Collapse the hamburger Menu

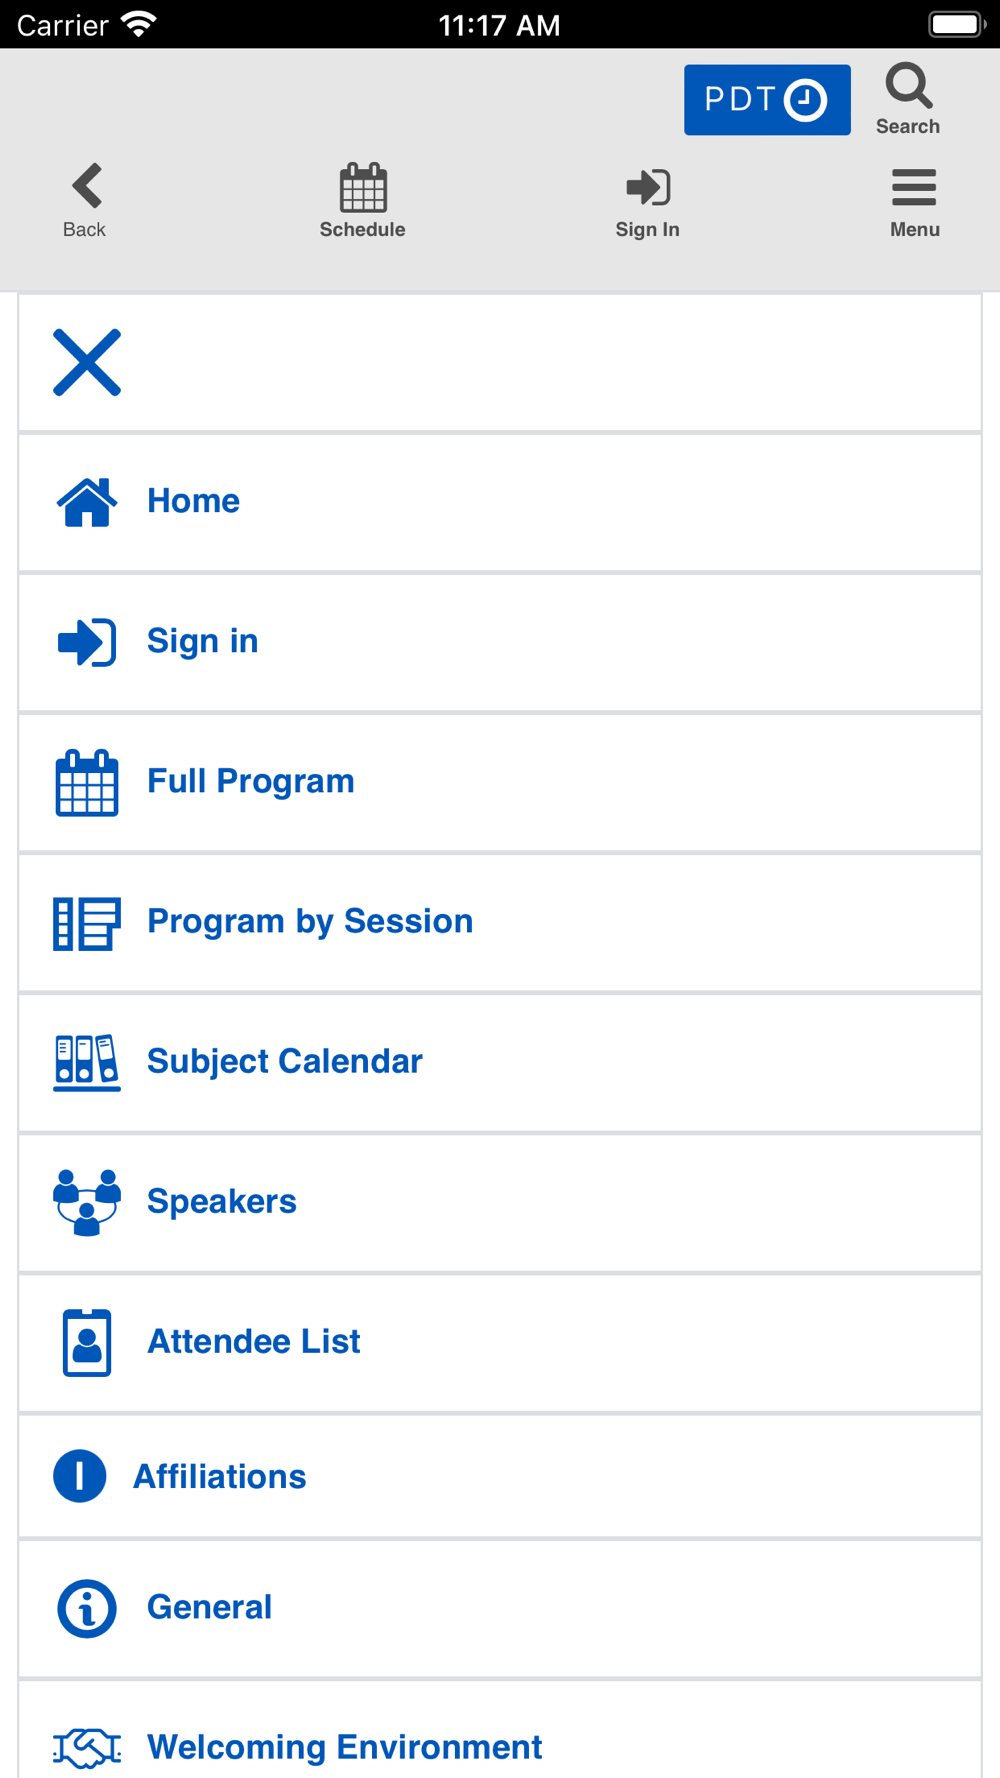pyautogui.click(x=914, y=200)
